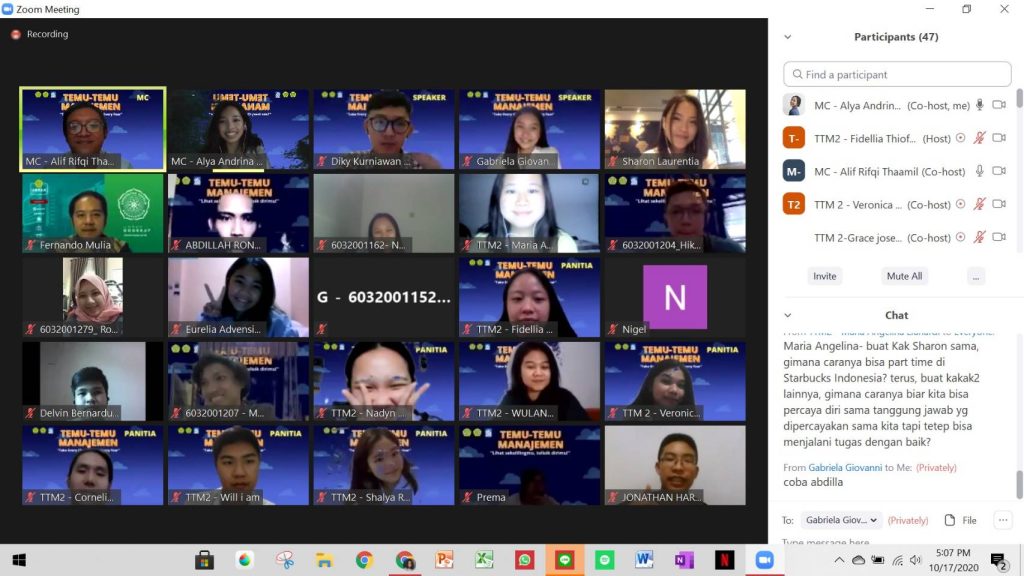The image size is (1024, 576).
Task: Select Nigel's purple N video tile
Action: [x=675, y=297]
